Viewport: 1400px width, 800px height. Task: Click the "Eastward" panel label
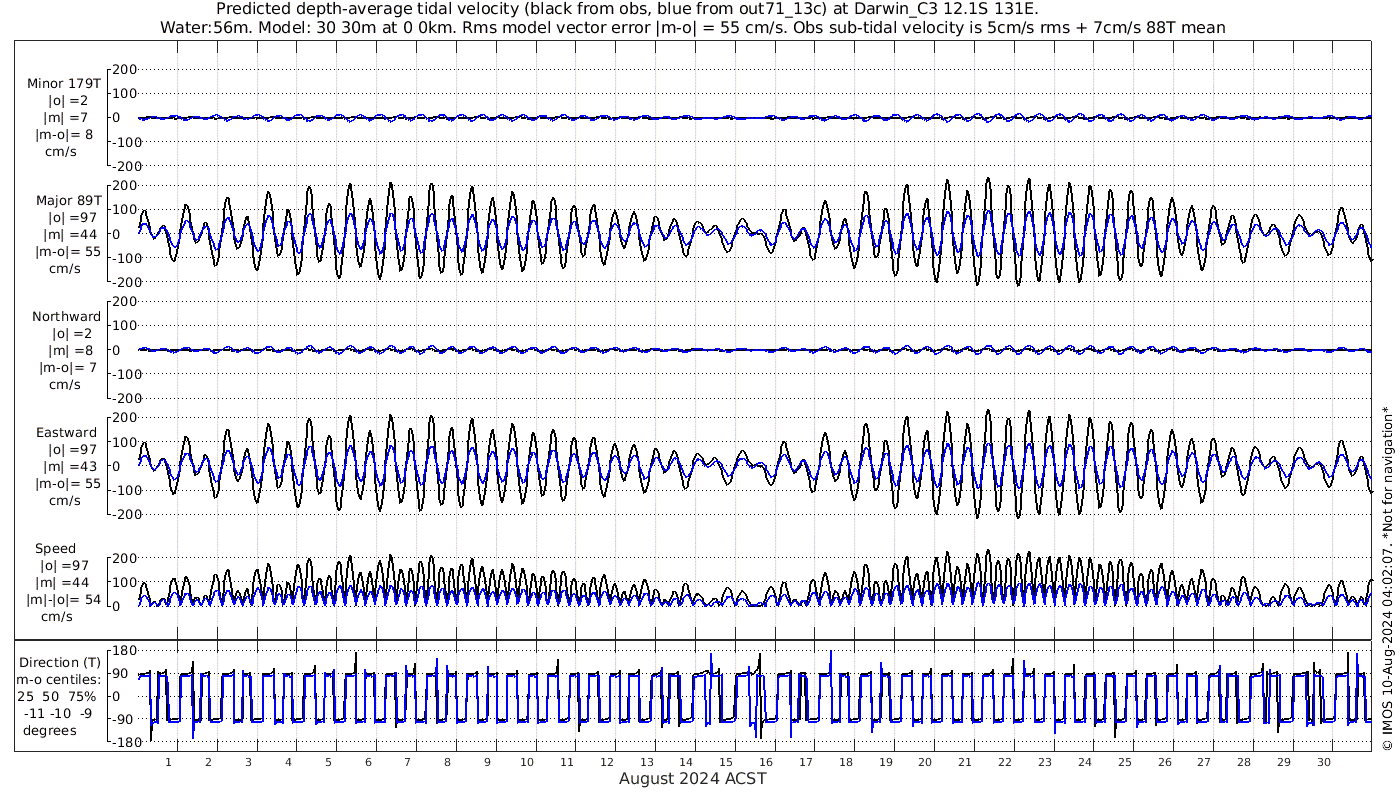tap(66, 432)
